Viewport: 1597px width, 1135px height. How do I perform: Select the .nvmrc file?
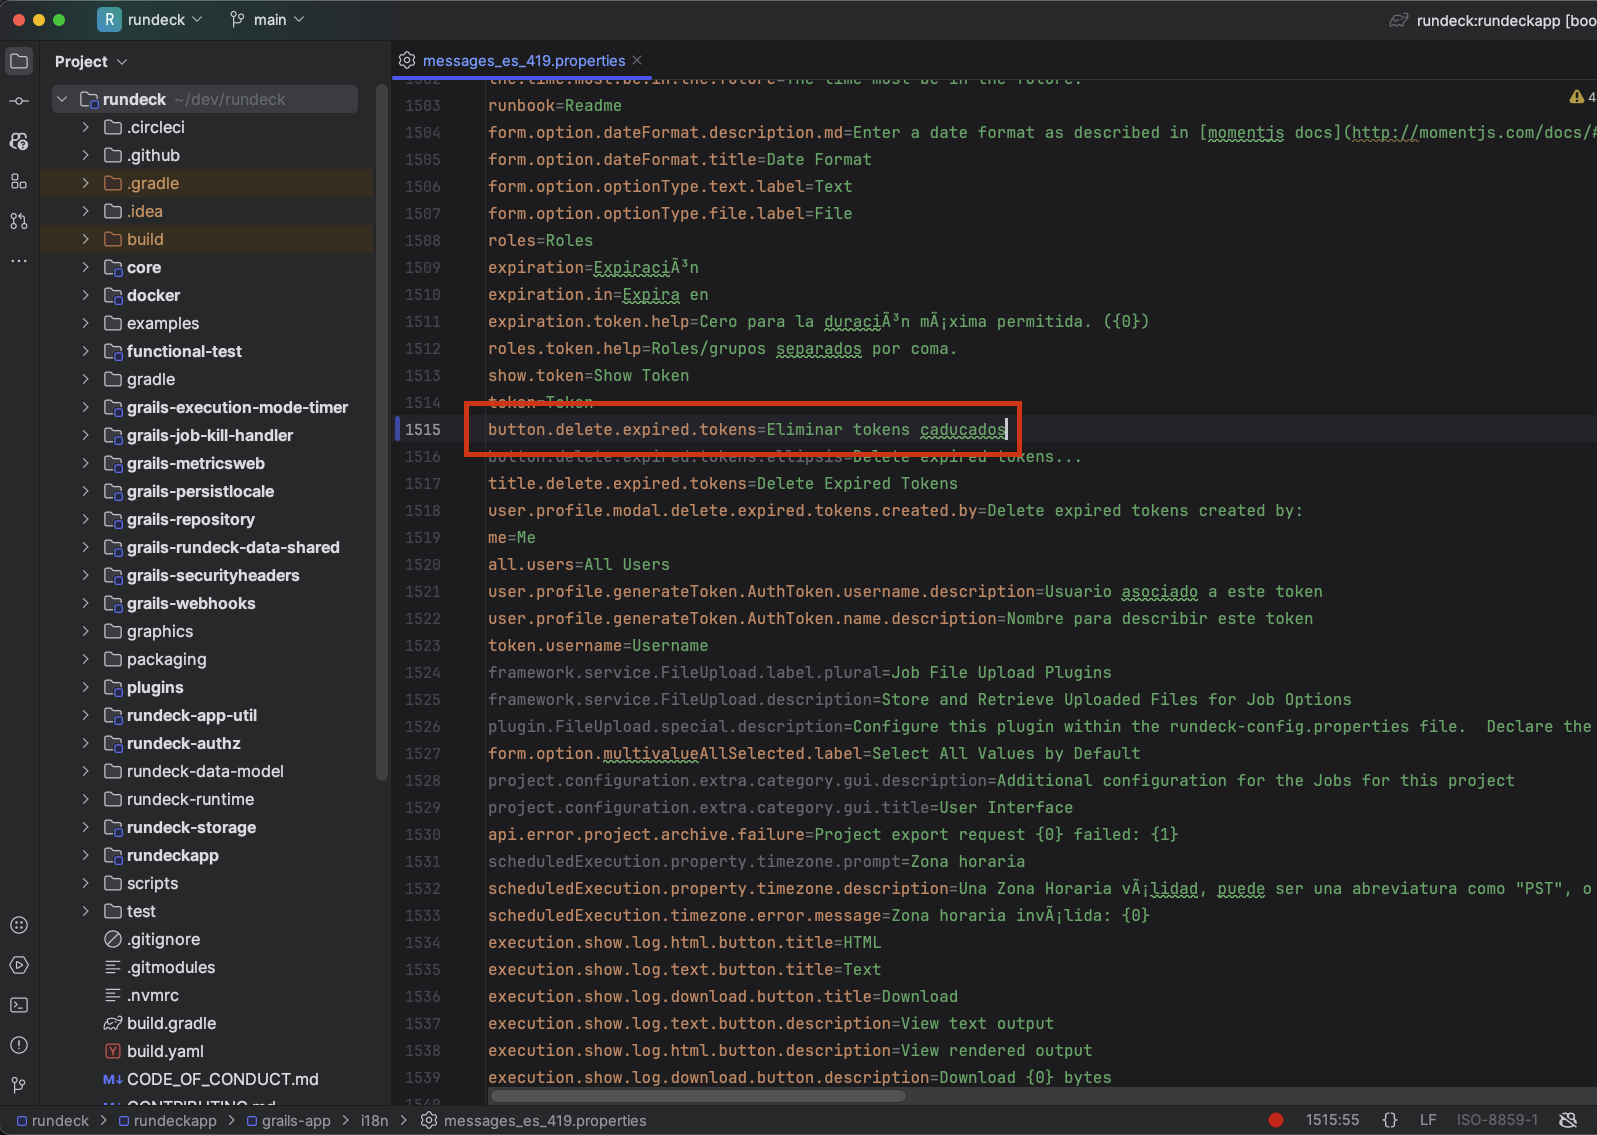[153, 995]
